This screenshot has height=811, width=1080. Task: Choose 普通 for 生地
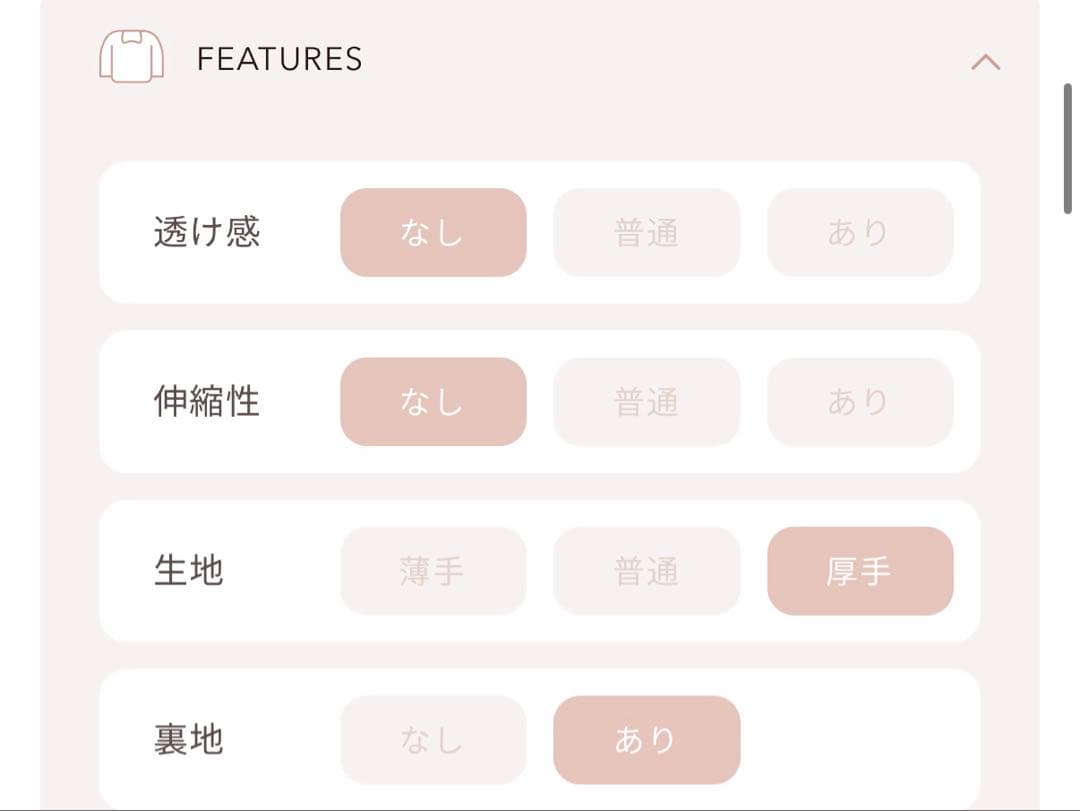click(x=647, y=571)
